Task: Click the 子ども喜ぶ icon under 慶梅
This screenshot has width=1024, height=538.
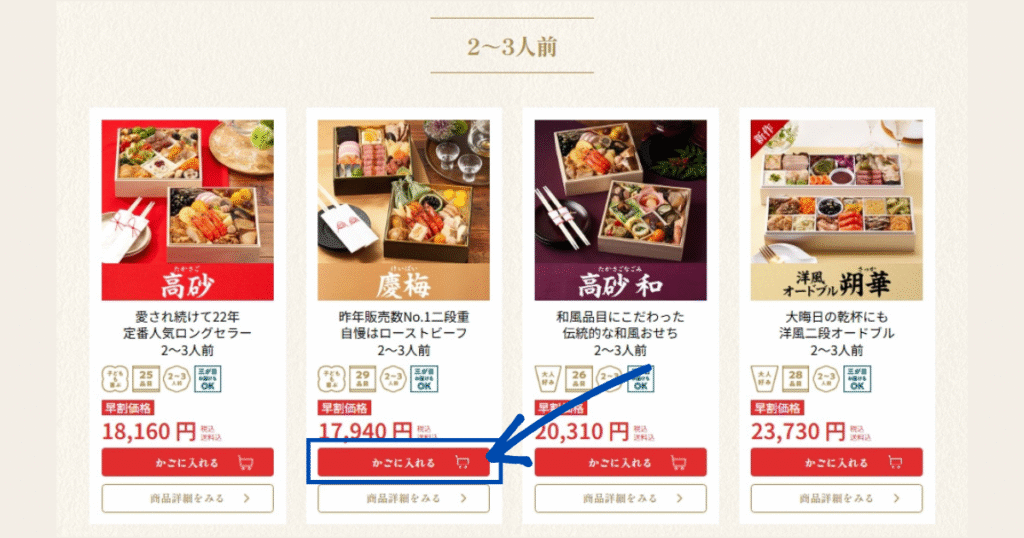Action: [331, 379]
